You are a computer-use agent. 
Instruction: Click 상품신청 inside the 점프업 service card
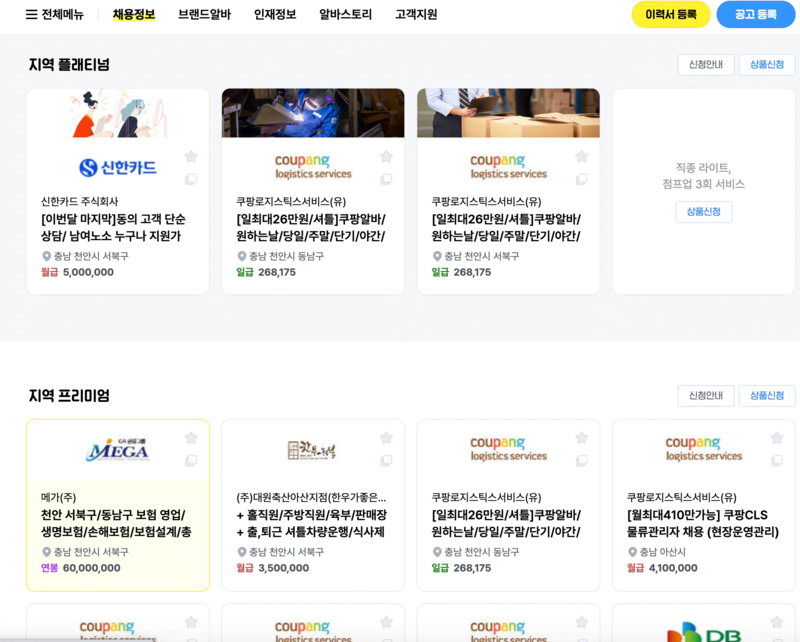pyautogui.click(x=703, y=212)
